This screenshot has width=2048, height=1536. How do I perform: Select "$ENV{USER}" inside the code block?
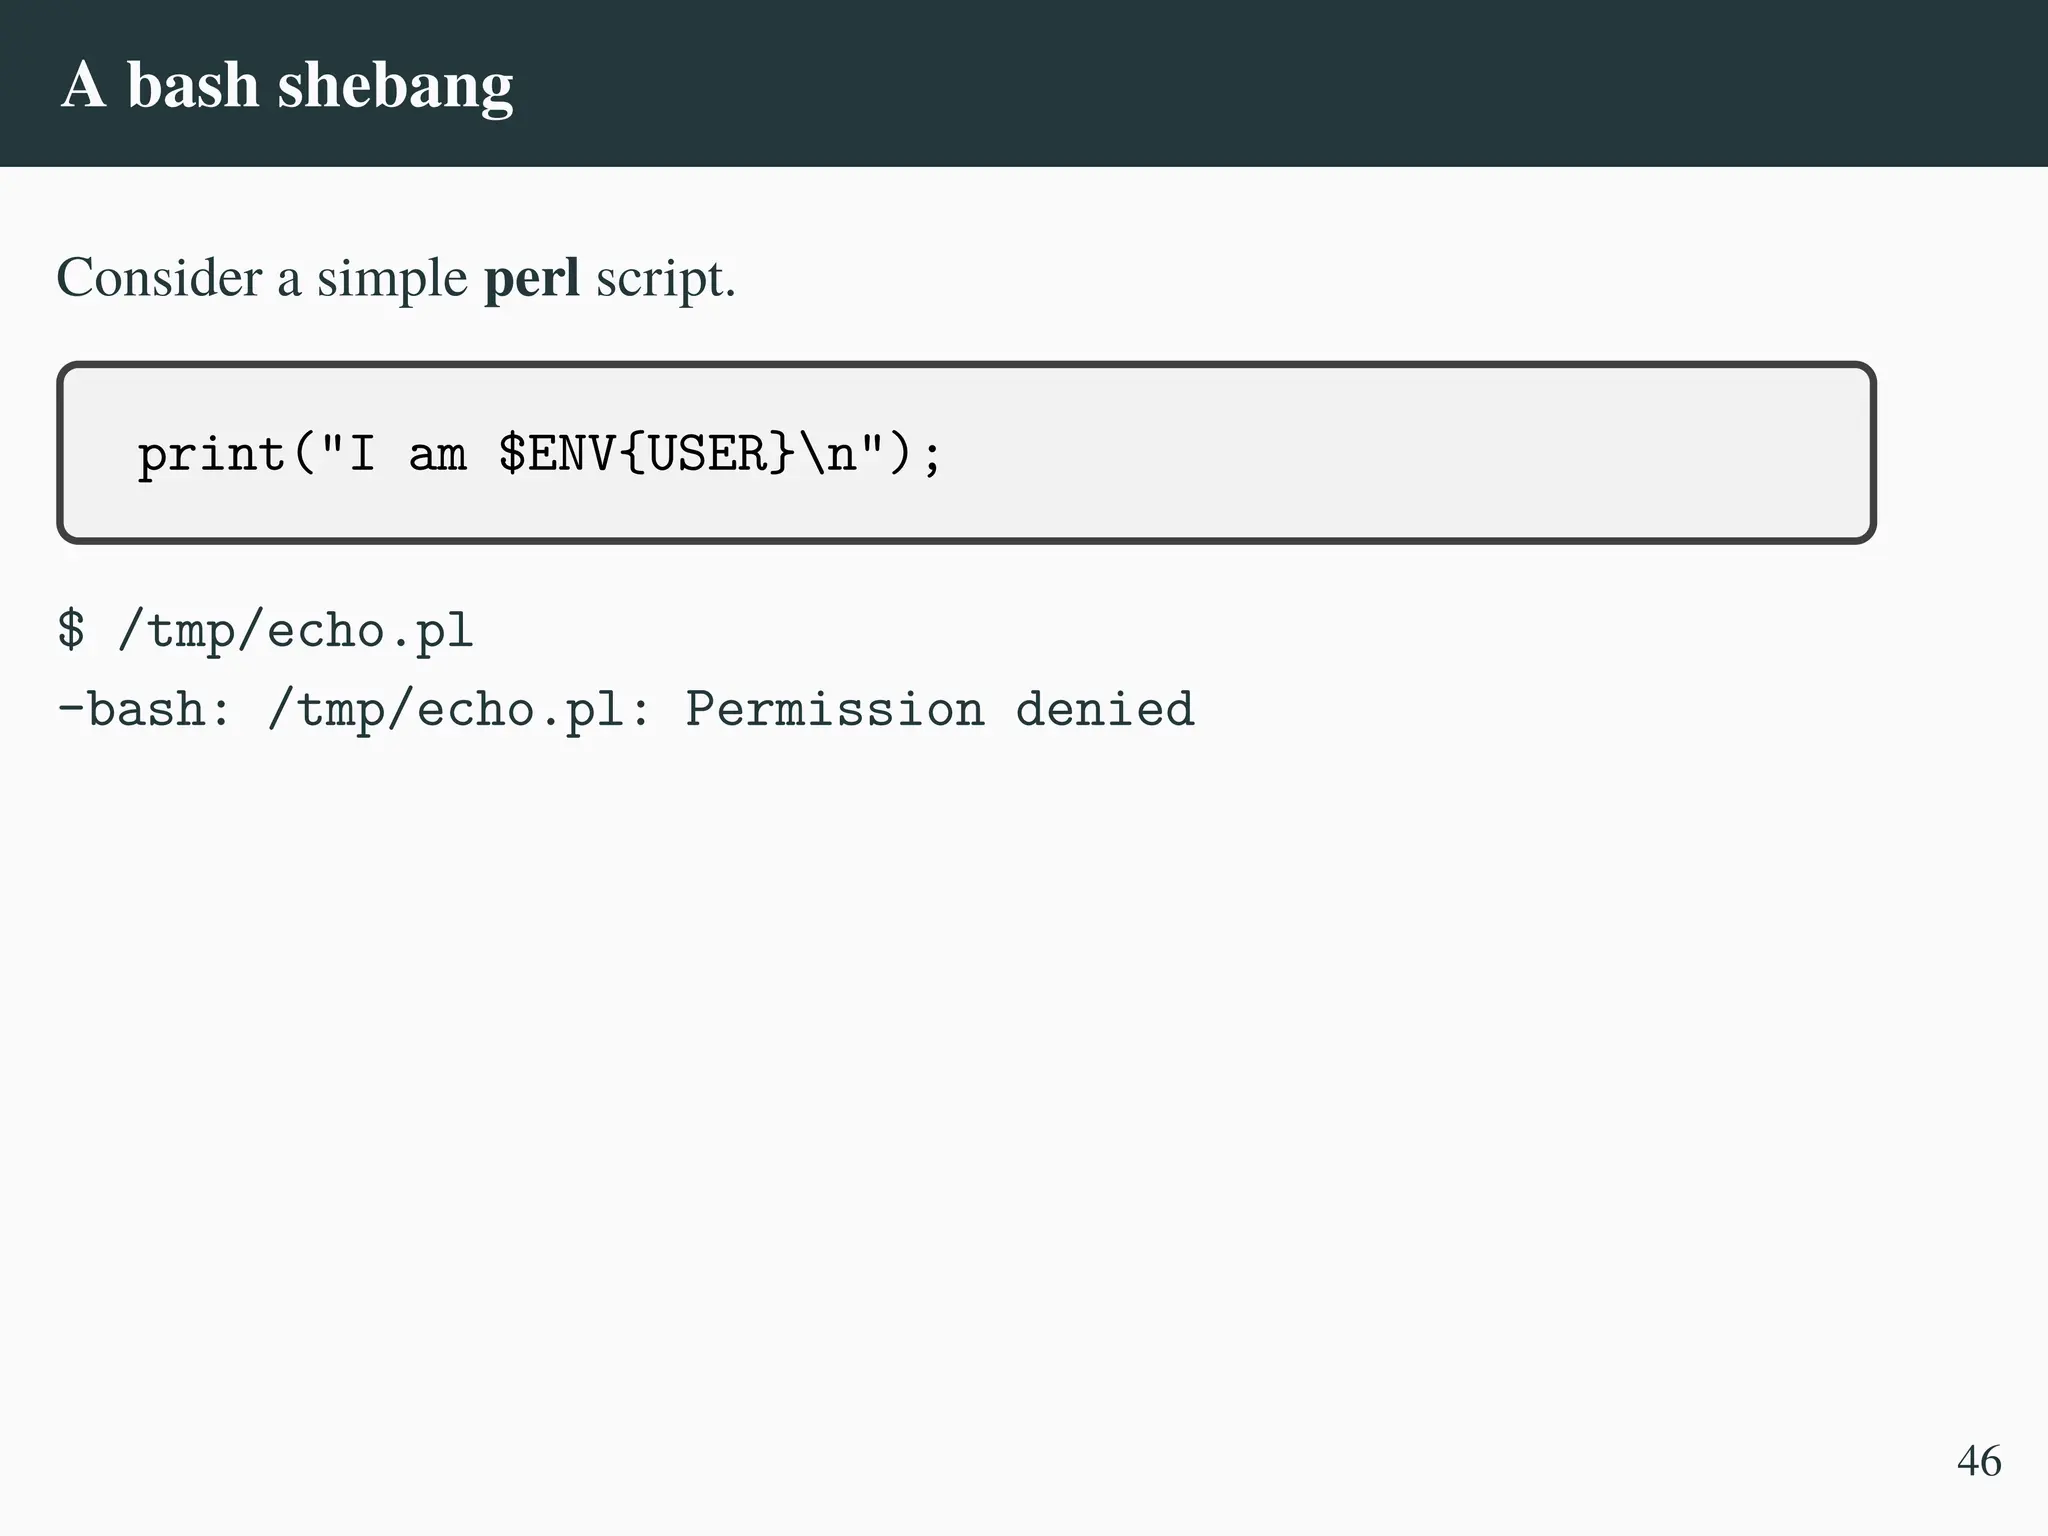click(647, 454)
